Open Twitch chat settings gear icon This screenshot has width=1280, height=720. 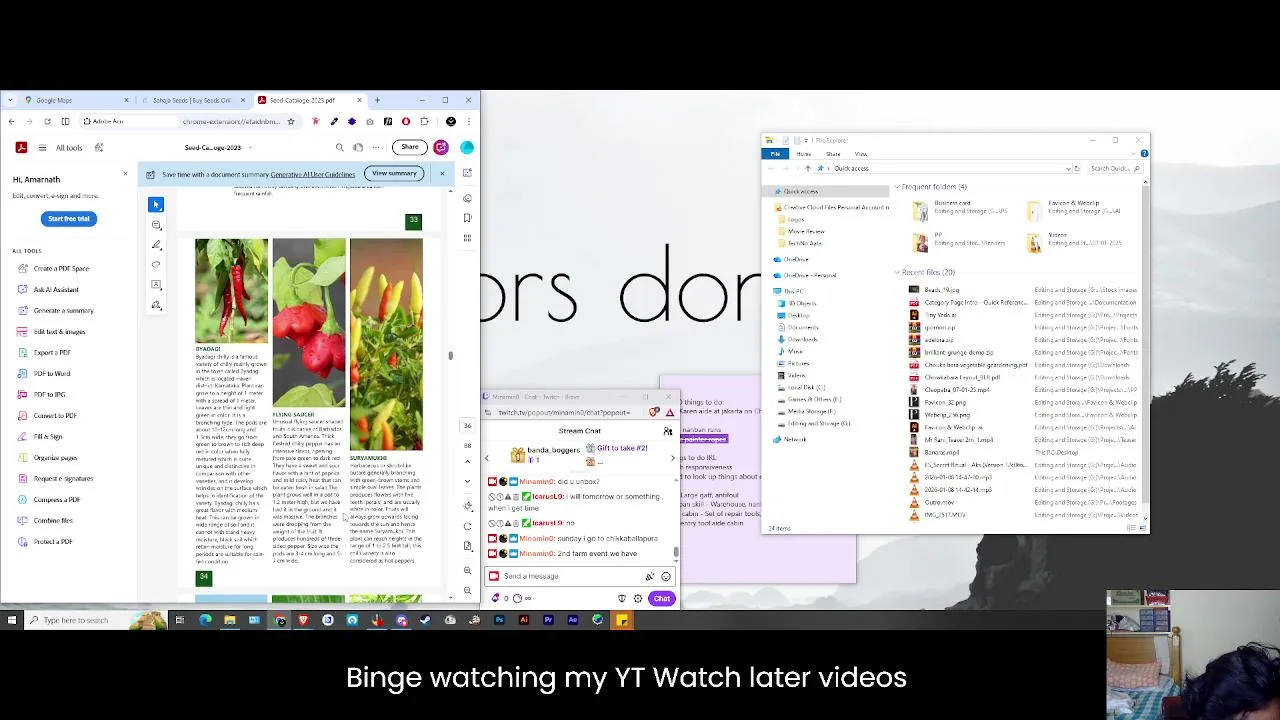pyautogui.click(x=638, y=599)
